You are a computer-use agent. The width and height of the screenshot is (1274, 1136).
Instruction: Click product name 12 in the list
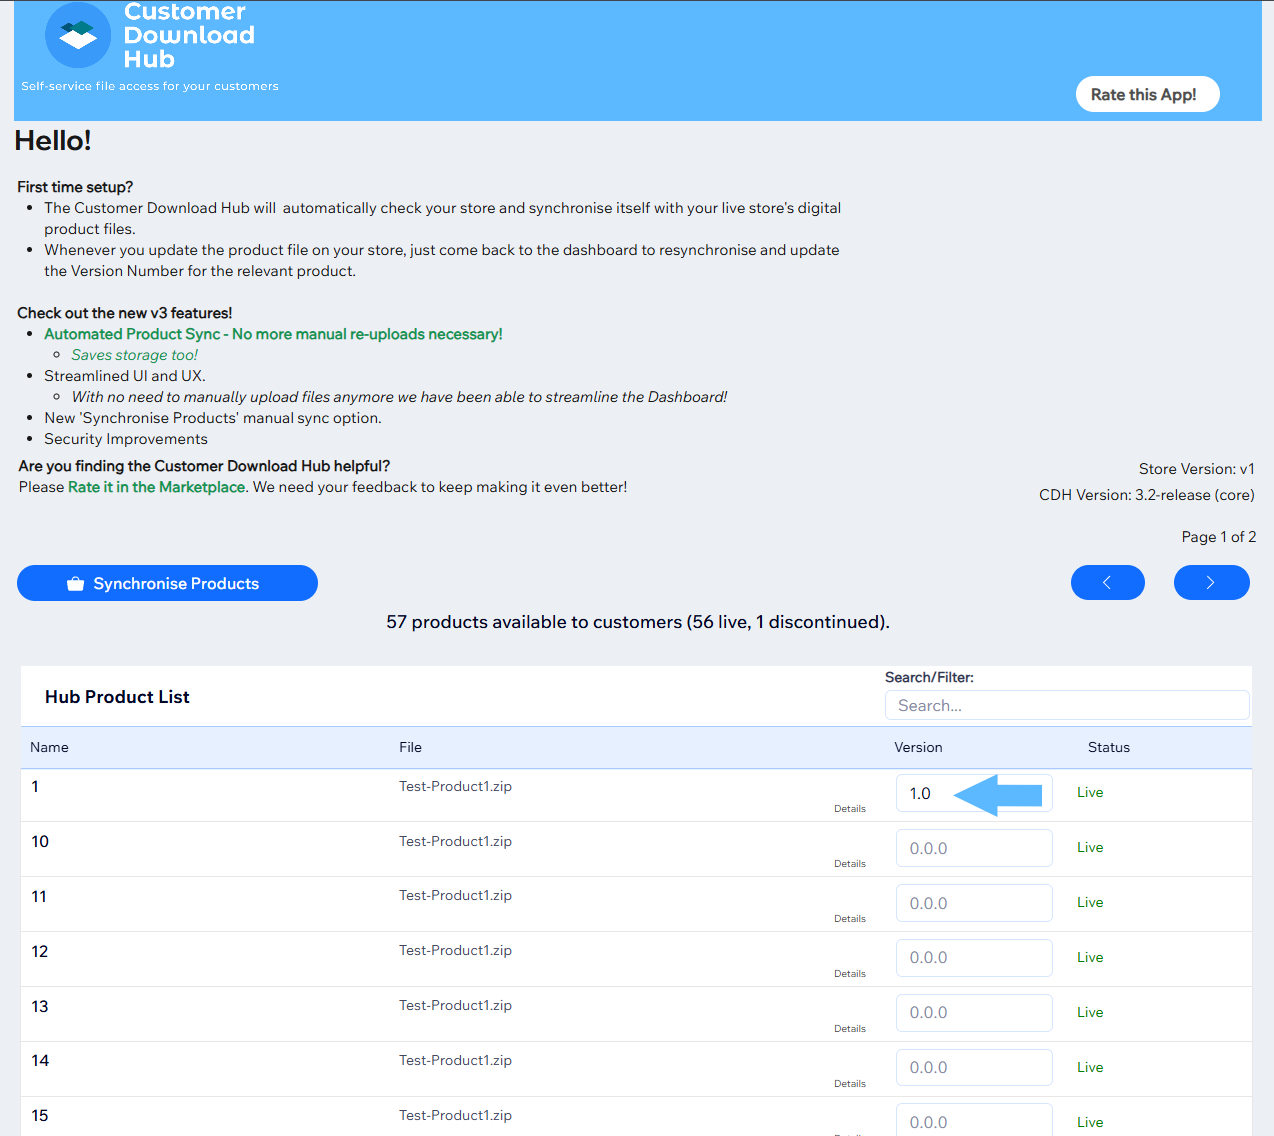pyautogui.click(x=40, y=951)
